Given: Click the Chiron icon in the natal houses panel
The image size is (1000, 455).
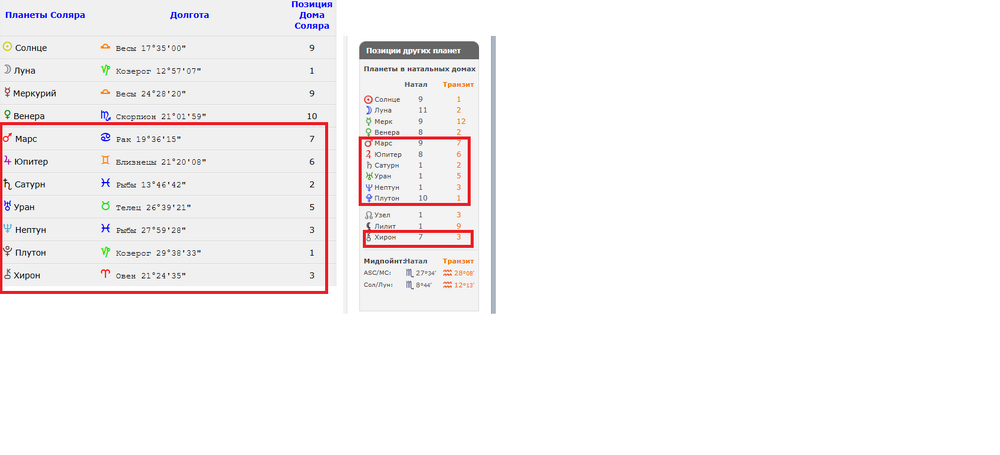Looking at the screenshot, I should [x=368, y=237].
